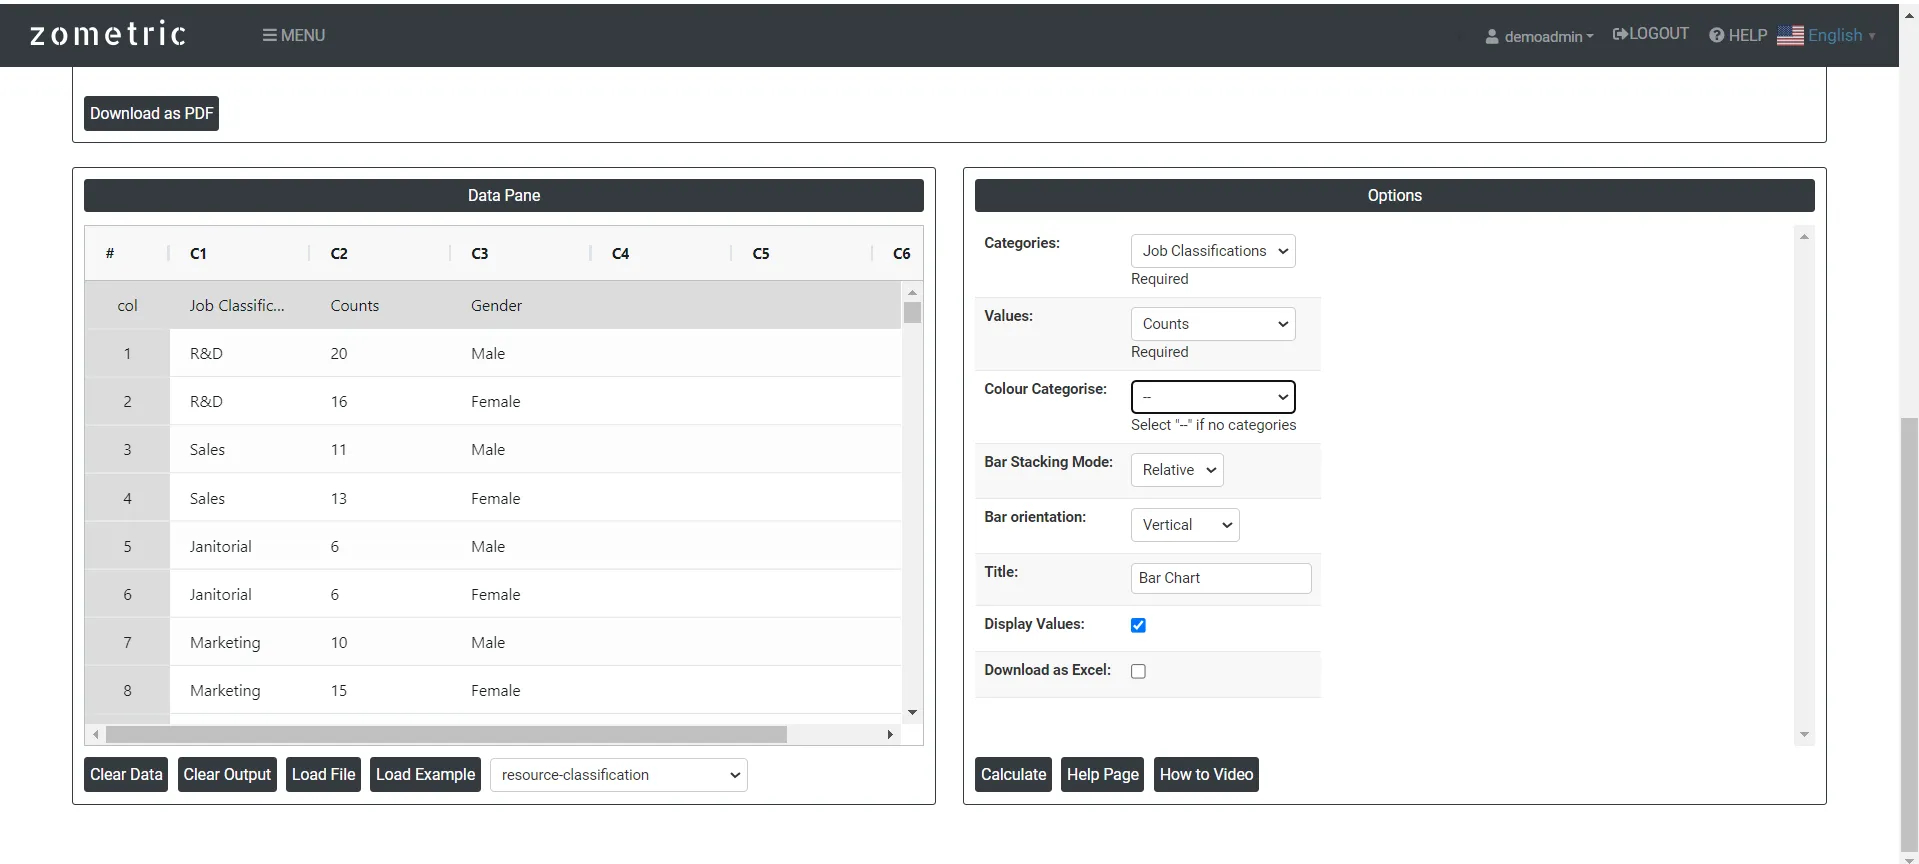1919x864 pixels.
Task: Click the 'R&D' cell in row 2
Action: (240, 401)
